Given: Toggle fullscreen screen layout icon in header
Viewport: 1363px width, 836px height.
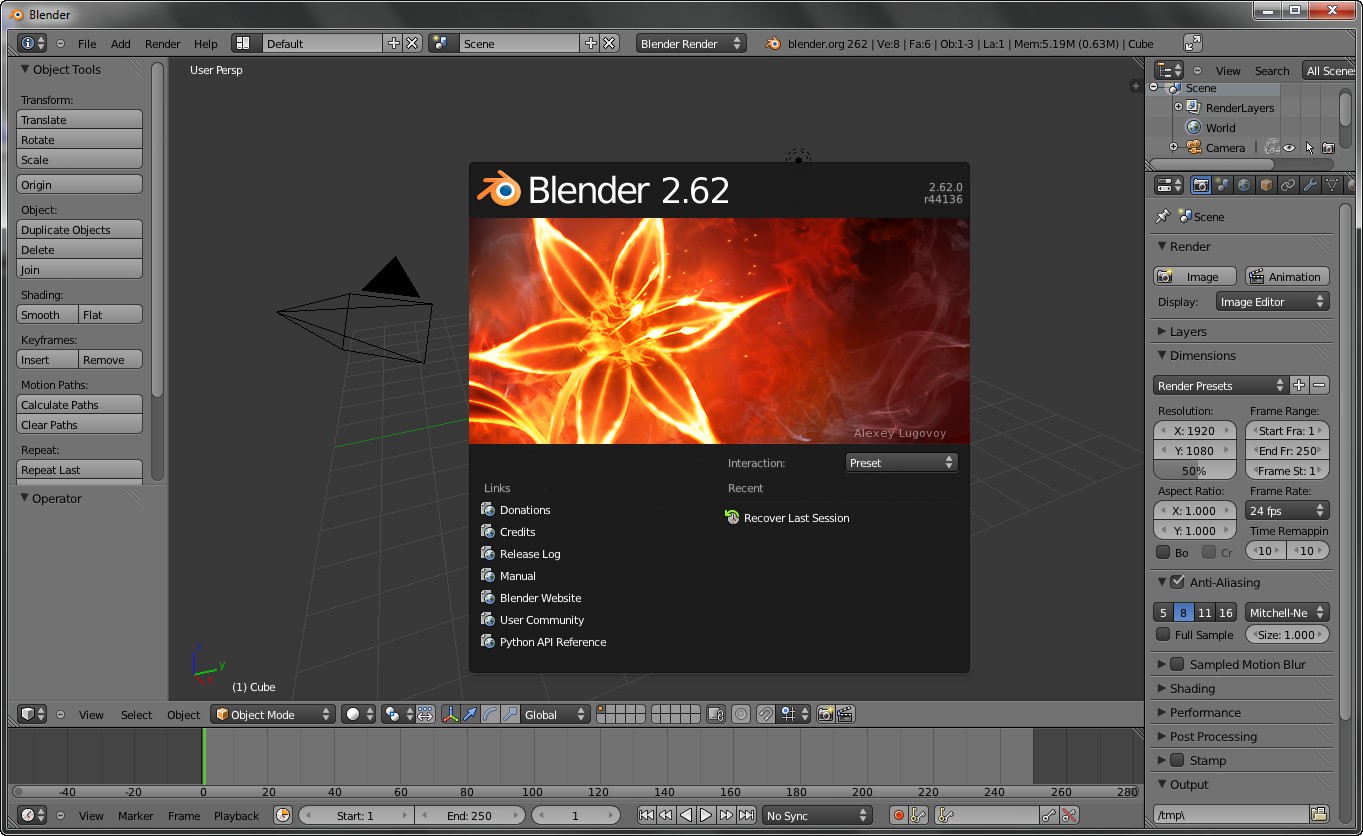Looking at the screenshot, I should point(1192,43).
